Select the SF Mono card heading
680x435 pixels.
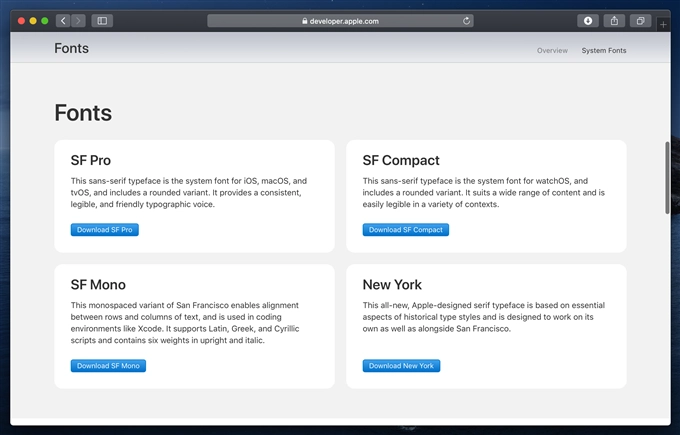tap(98, 285)
